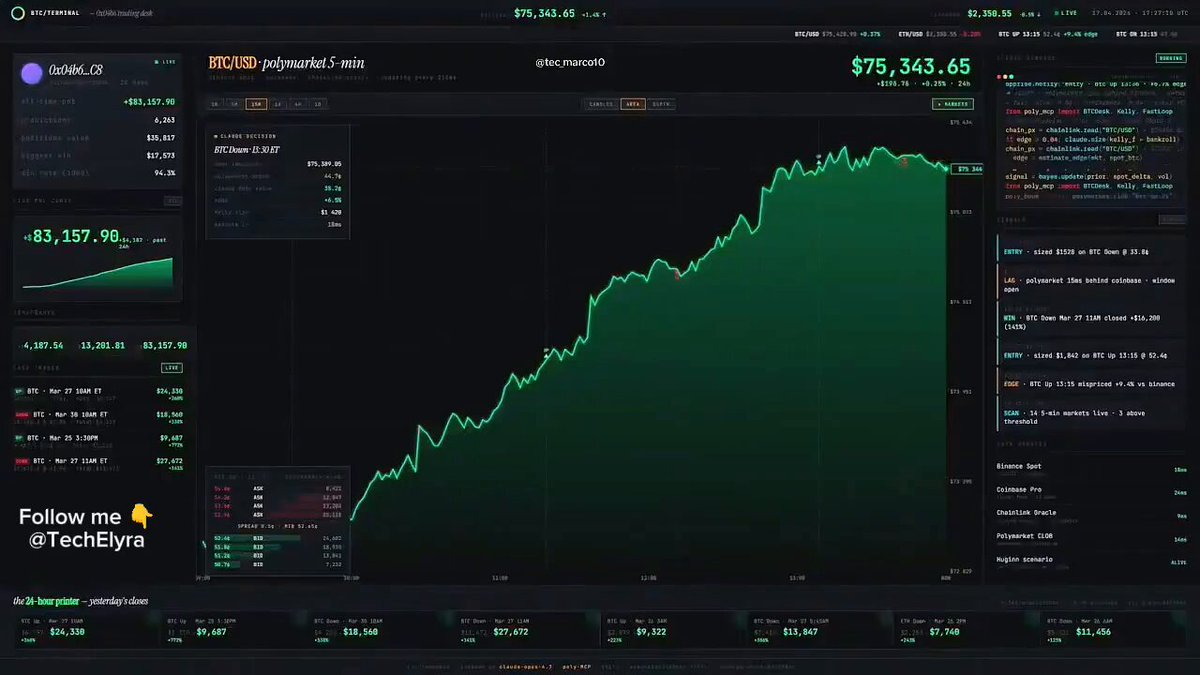
Task: Click the all-time PnL value +$83,157.90
Action: [149, 101]
